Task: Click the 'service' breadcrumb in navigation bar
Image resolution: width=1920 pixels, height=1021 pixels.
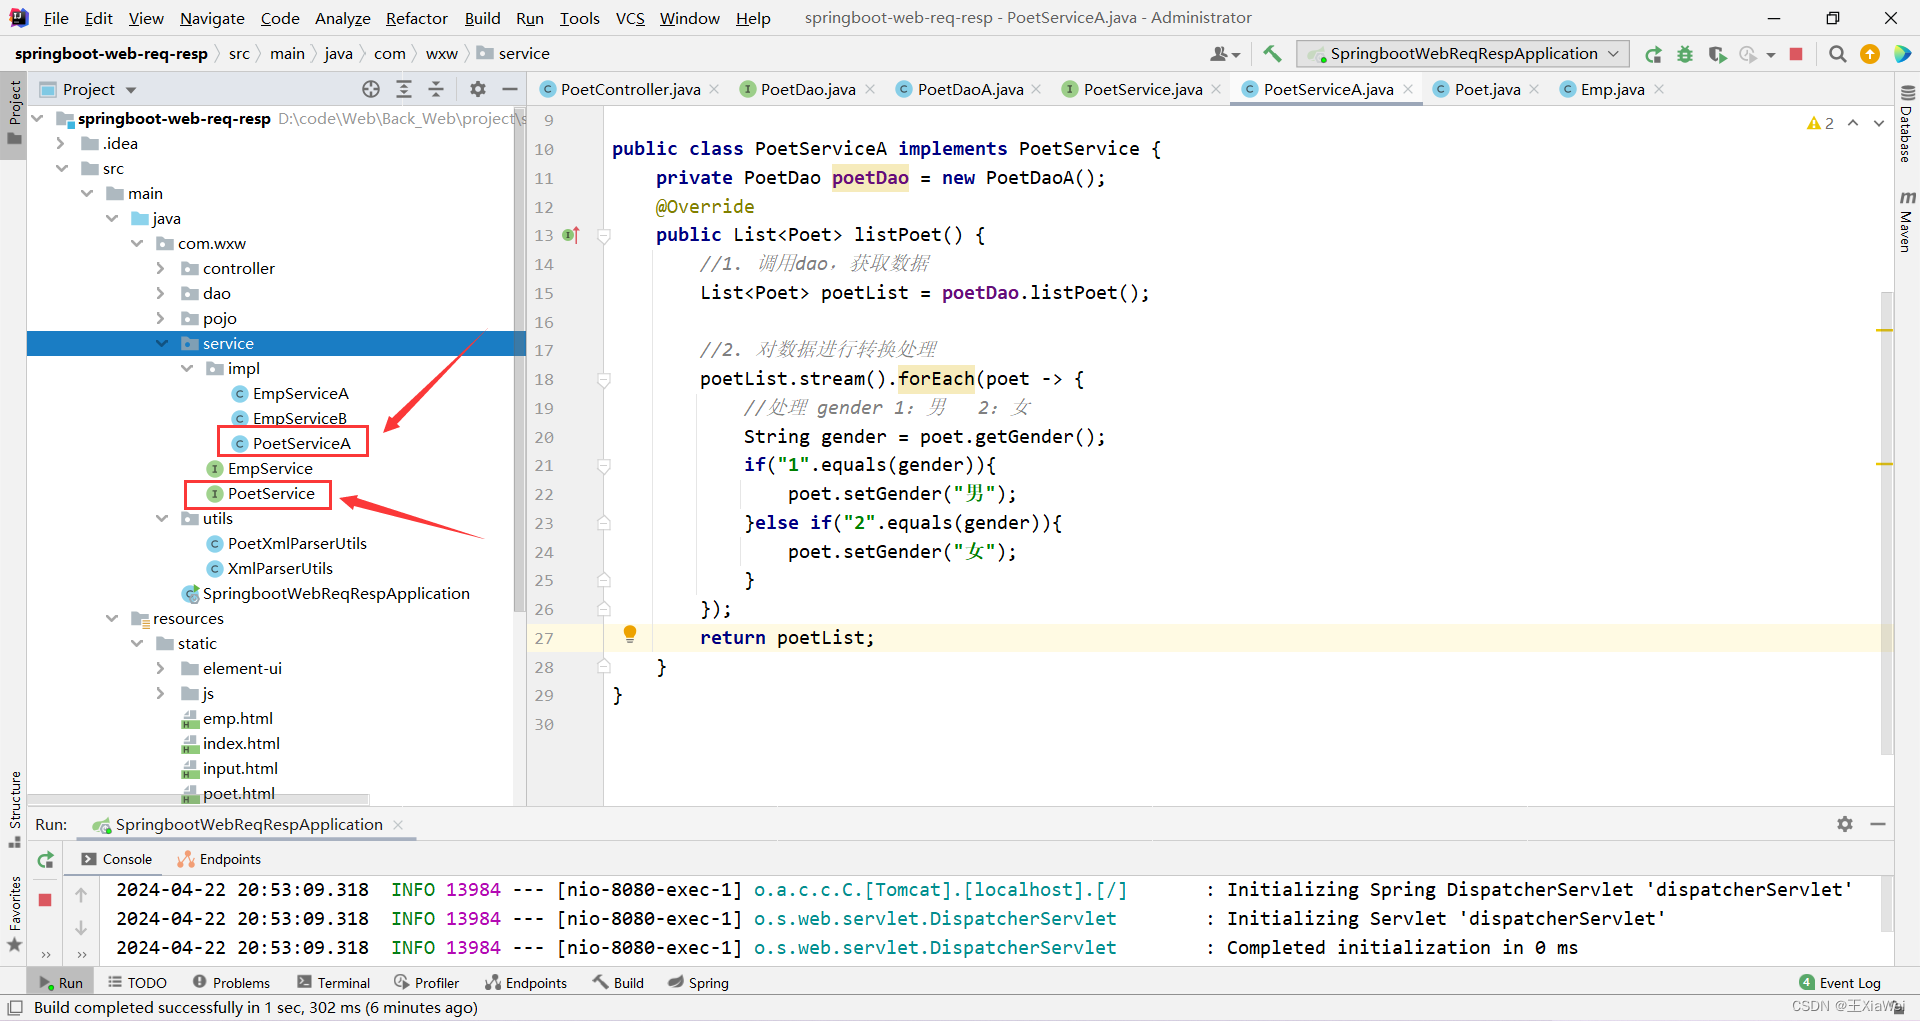Action: pos(523,54)
